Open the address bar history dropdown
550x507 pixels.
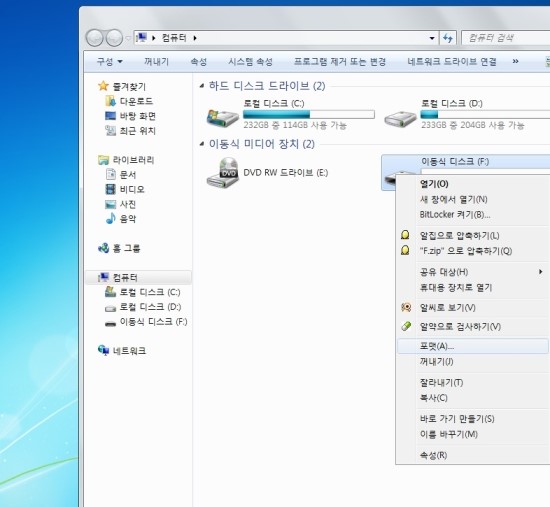coord(432,38)
